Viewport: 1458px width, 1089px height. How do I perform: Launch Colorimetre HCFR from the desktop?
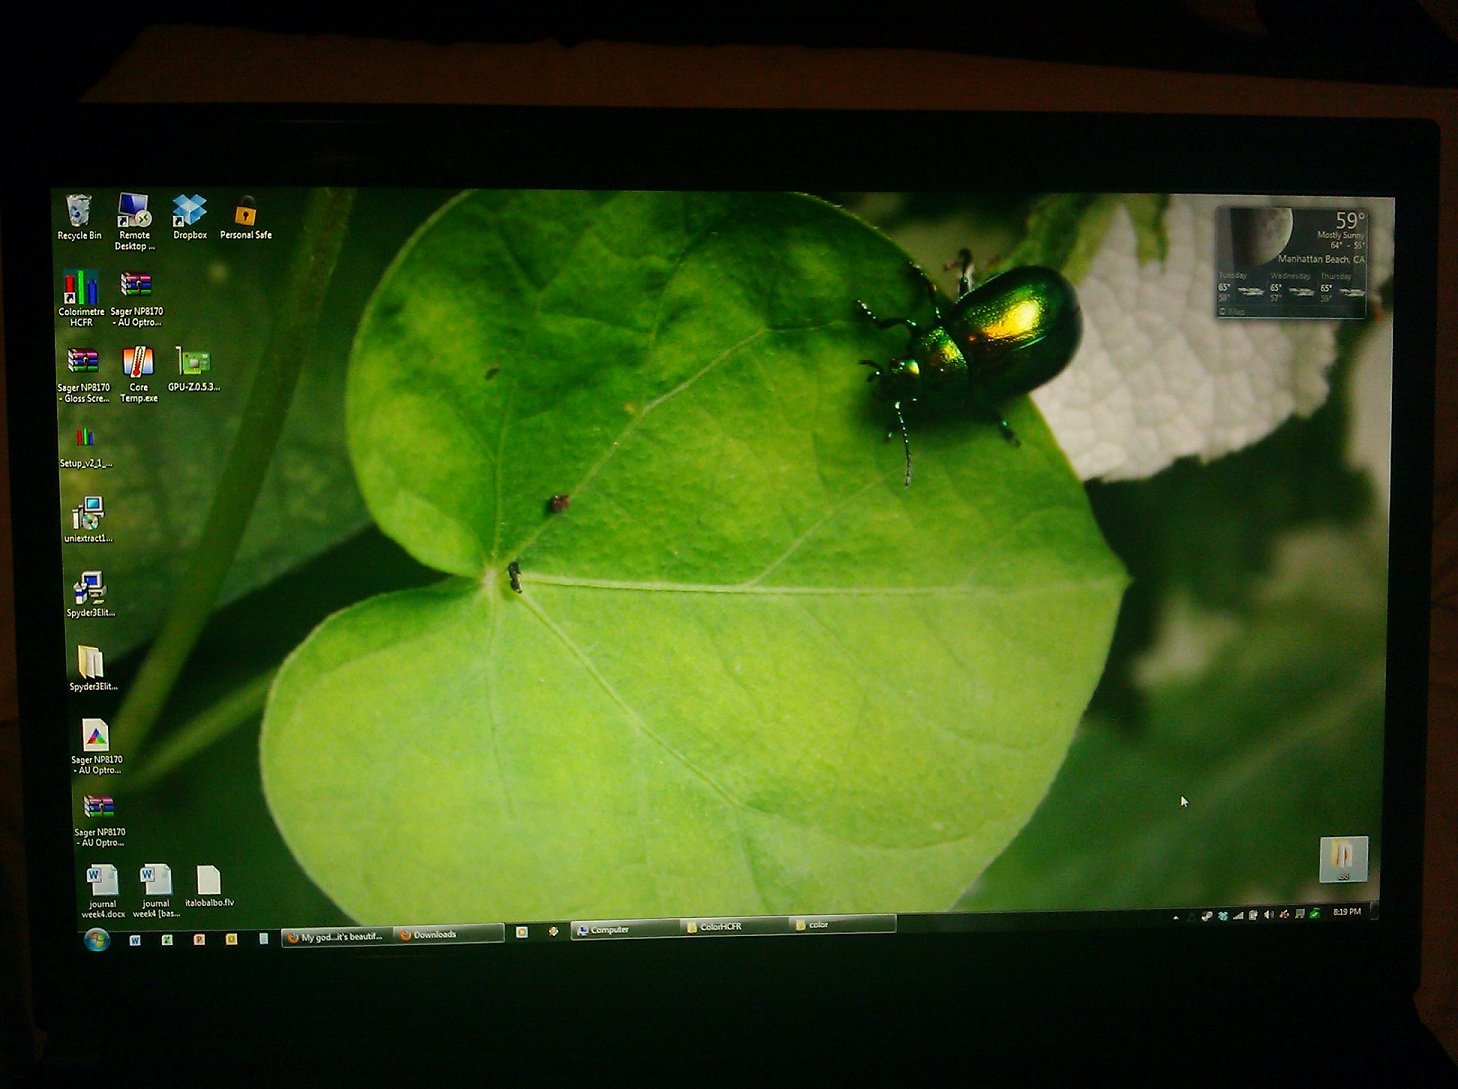81,298
